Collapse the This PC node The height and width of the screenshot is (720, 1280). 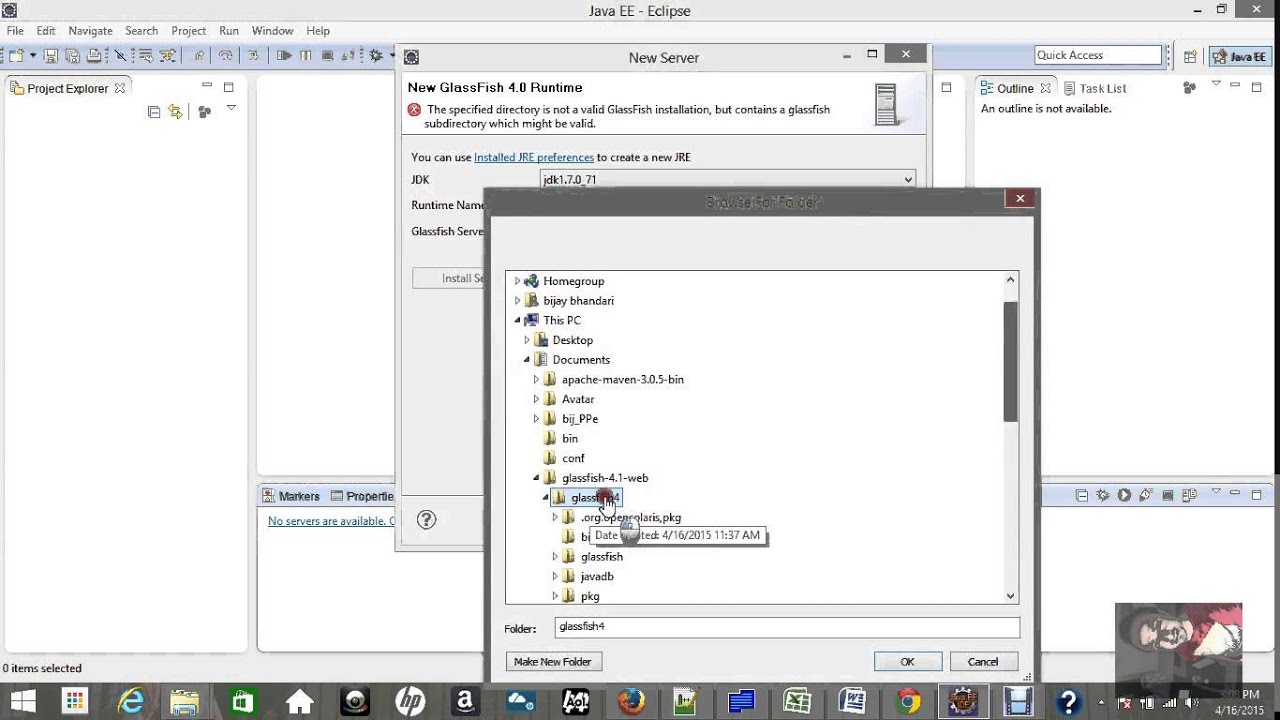(x=517, y=320)
